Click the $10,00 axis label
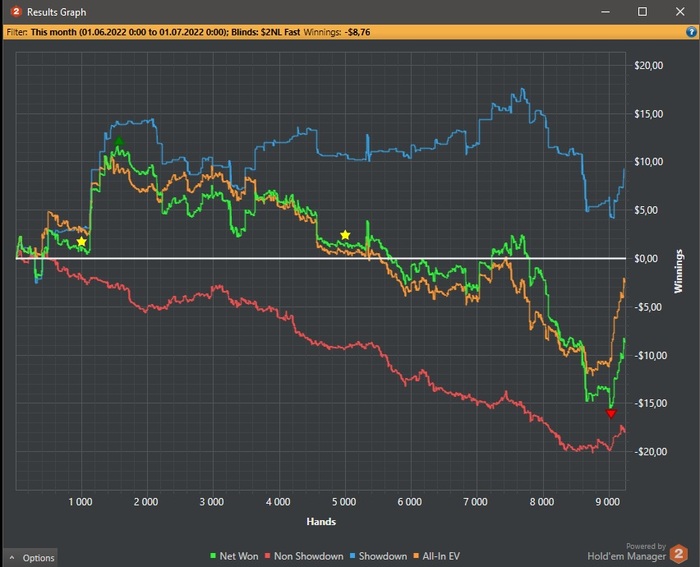This screenshot has width=700, height=567. (x=649, y=162)
